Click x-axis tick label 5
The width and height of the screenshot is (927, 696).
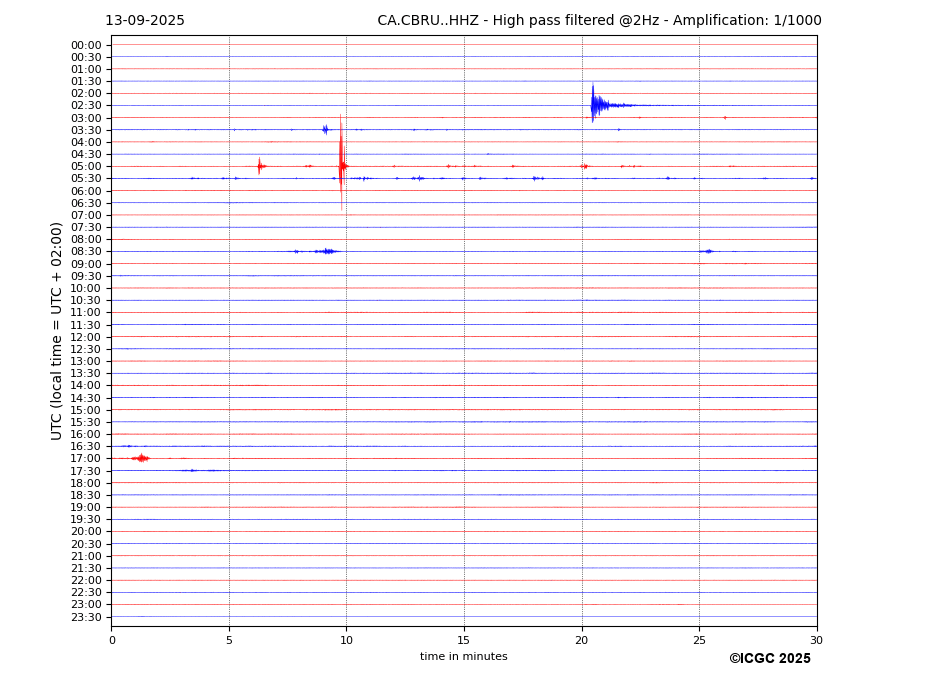click(x=229, y=640)
